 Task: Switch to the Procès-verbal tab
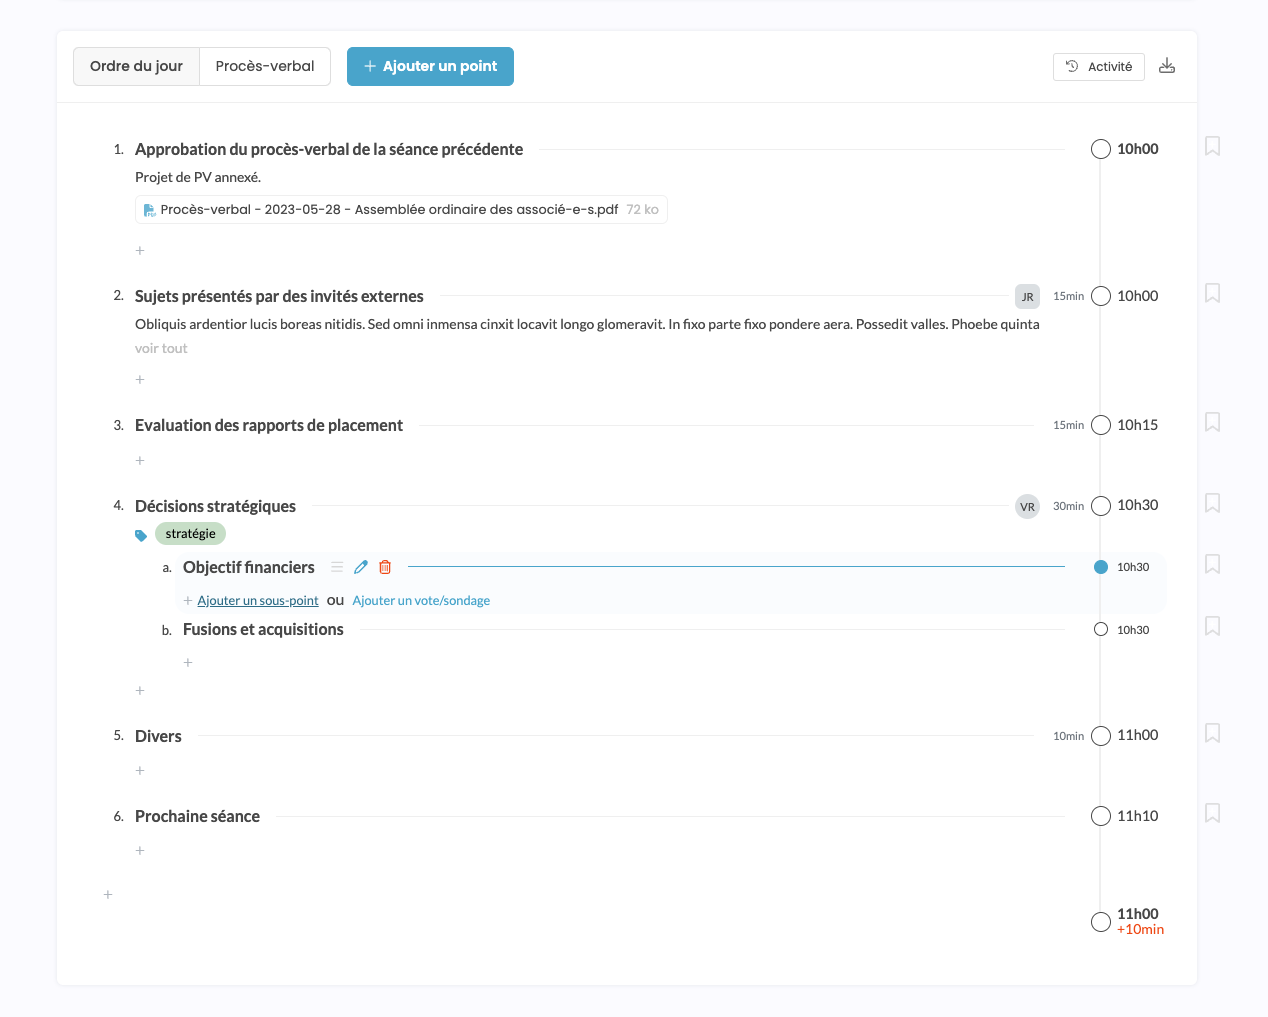(265, 66)
